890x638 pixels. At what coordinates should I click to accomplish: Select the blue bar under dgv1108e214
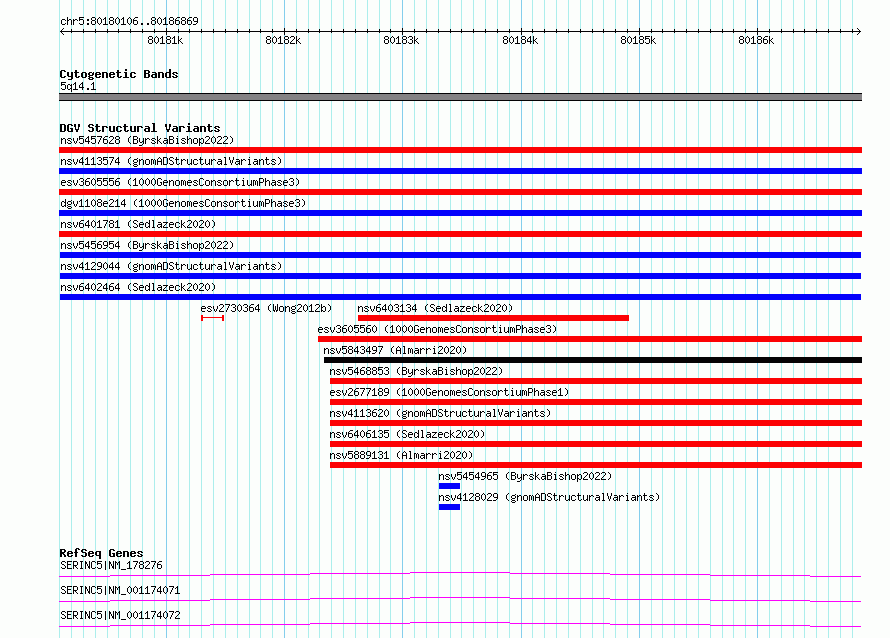460,213
